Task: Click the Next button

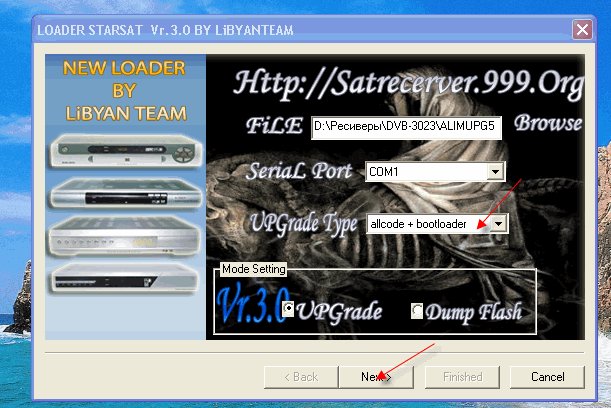Action: [376, 377]
